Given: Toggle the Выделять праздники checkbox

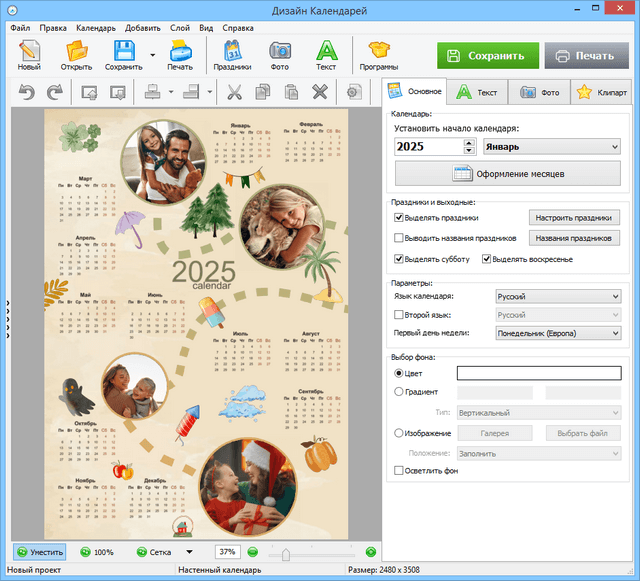Looking at the screenshot, I should click(x=399, y=217).
